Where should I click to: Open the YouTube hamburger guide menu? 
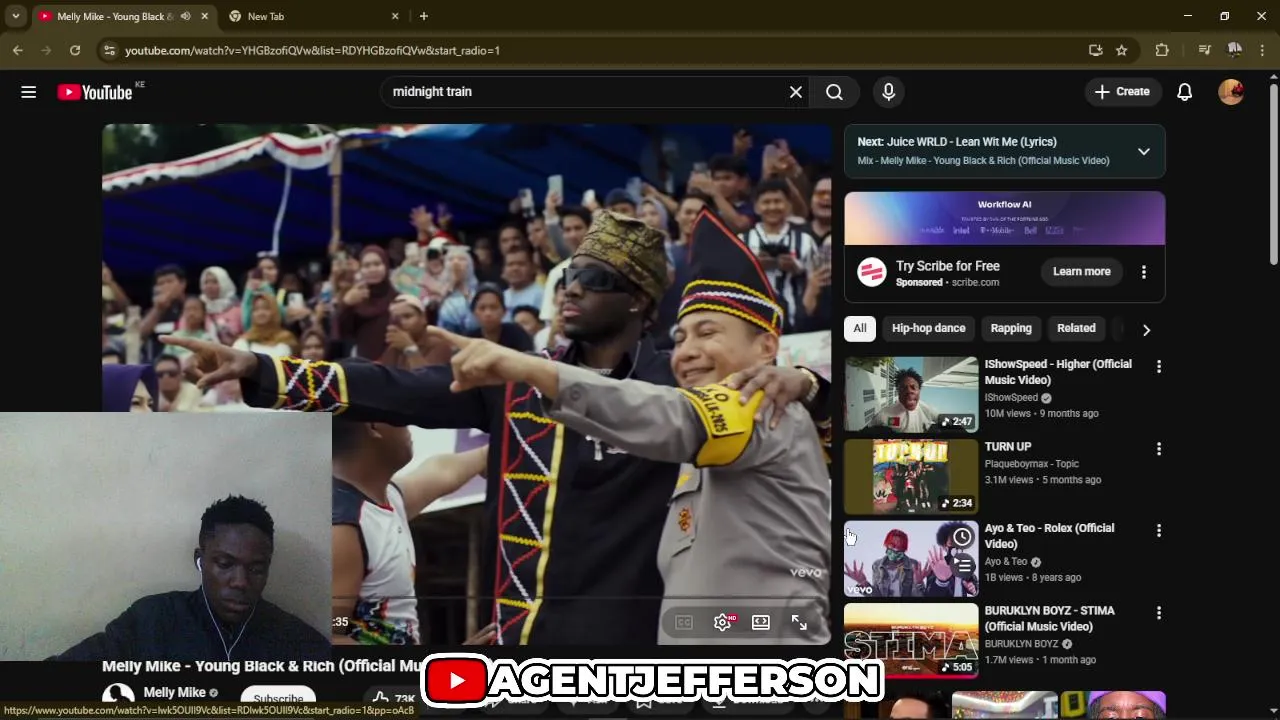coord(28,92)
